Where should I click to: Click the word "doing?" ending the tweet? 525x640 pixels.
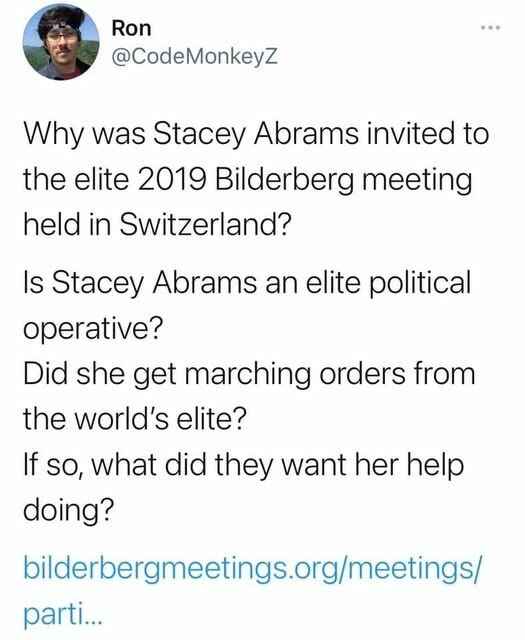pos(68,511)
